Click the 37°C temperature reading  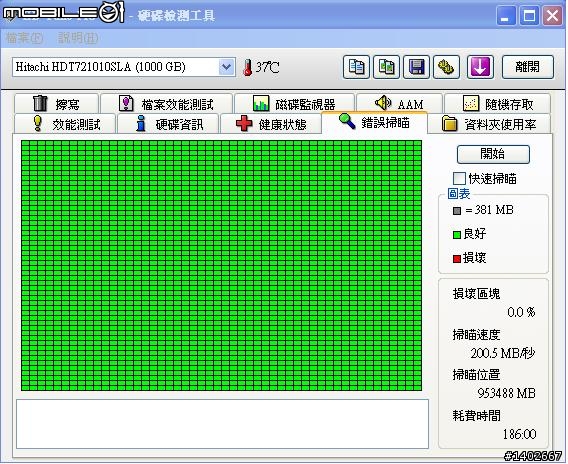267,67
